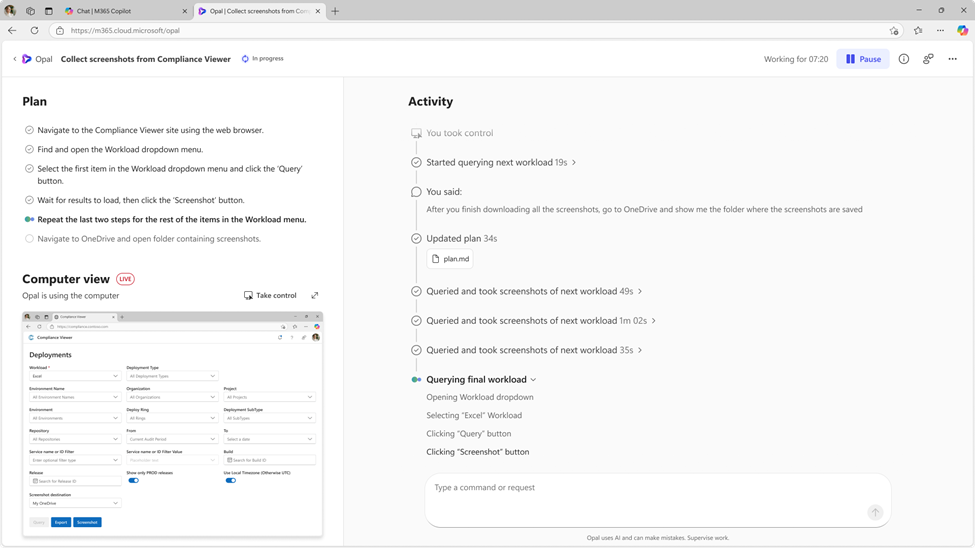Pause the Opal agent task
975x548 pixels.
(863, 59)
